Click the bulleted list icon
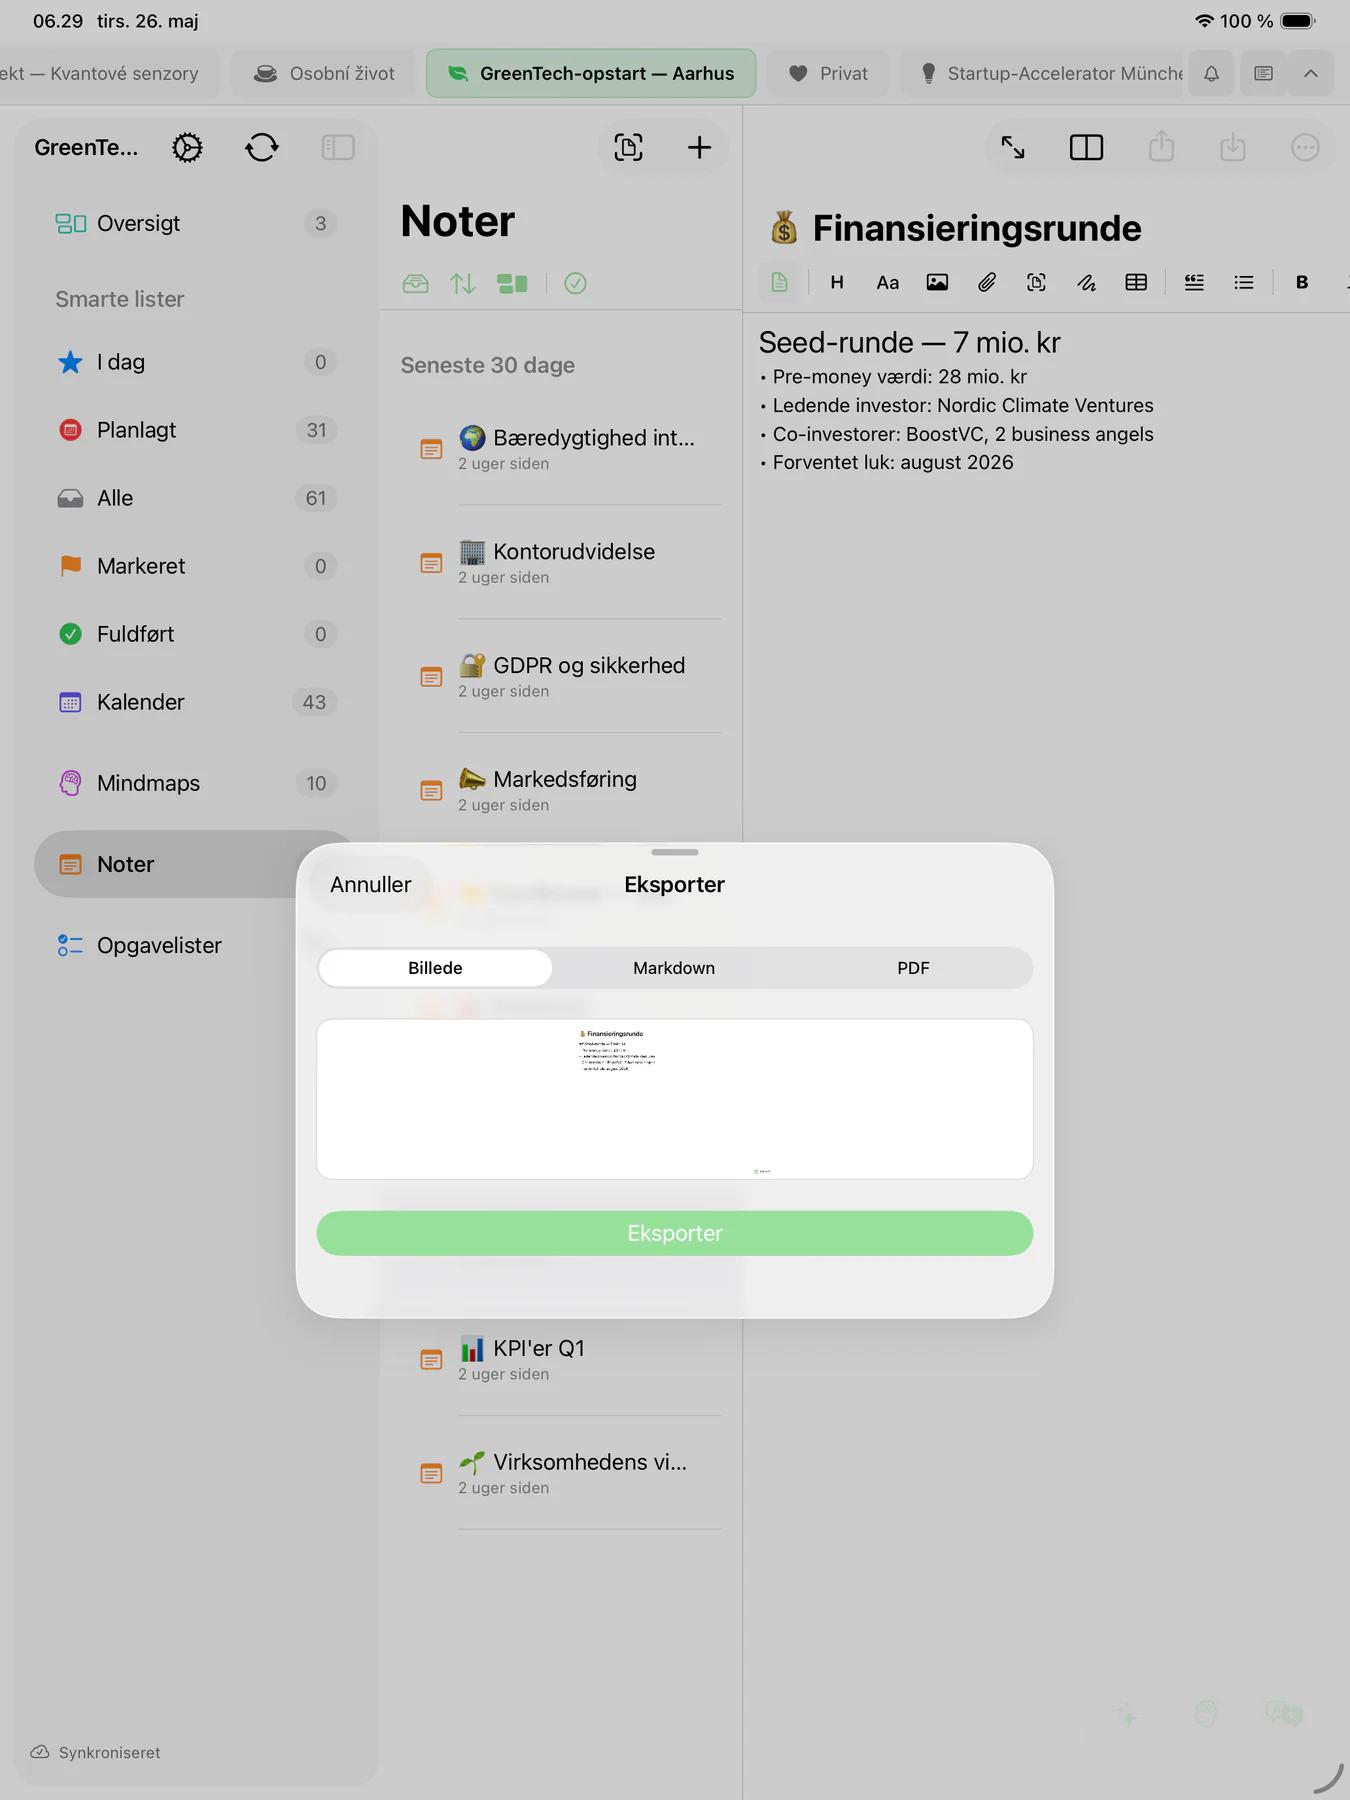Image resolution: width=1350 pixels, height=1800 pixels. 1244,283
